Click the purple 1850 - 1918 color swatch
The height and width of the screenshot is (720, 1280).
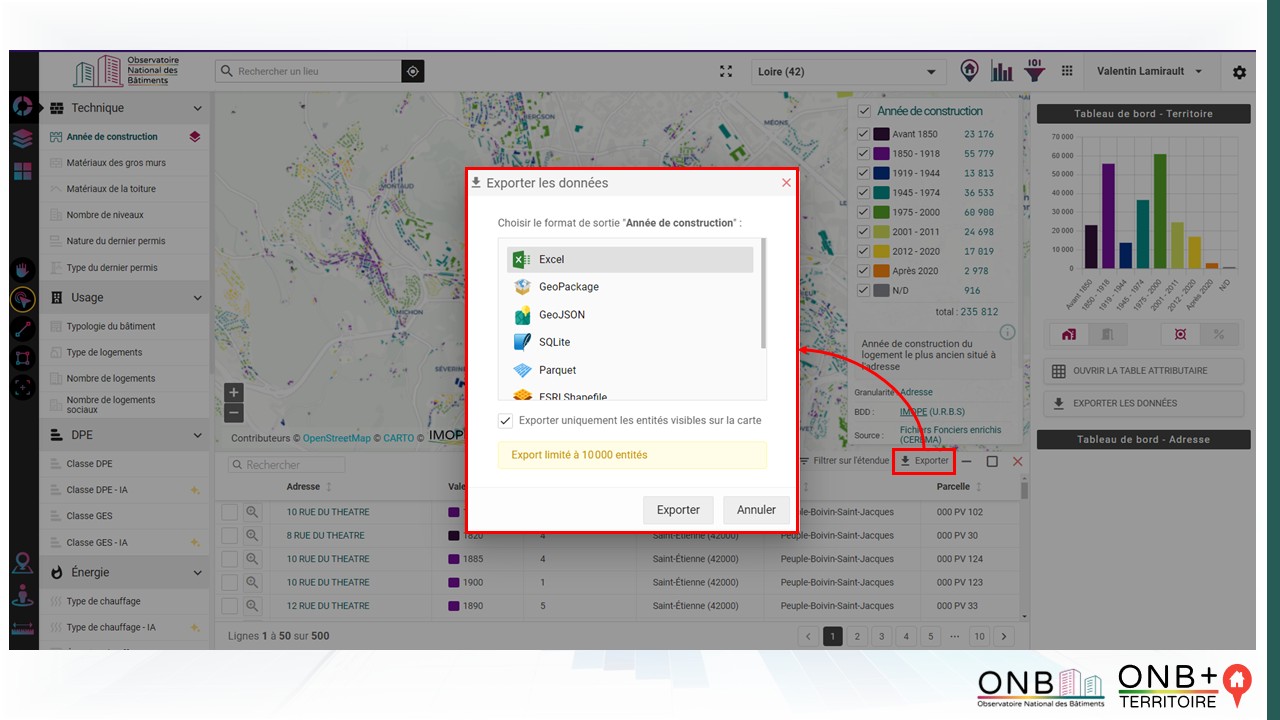click(x=881, y=154)
